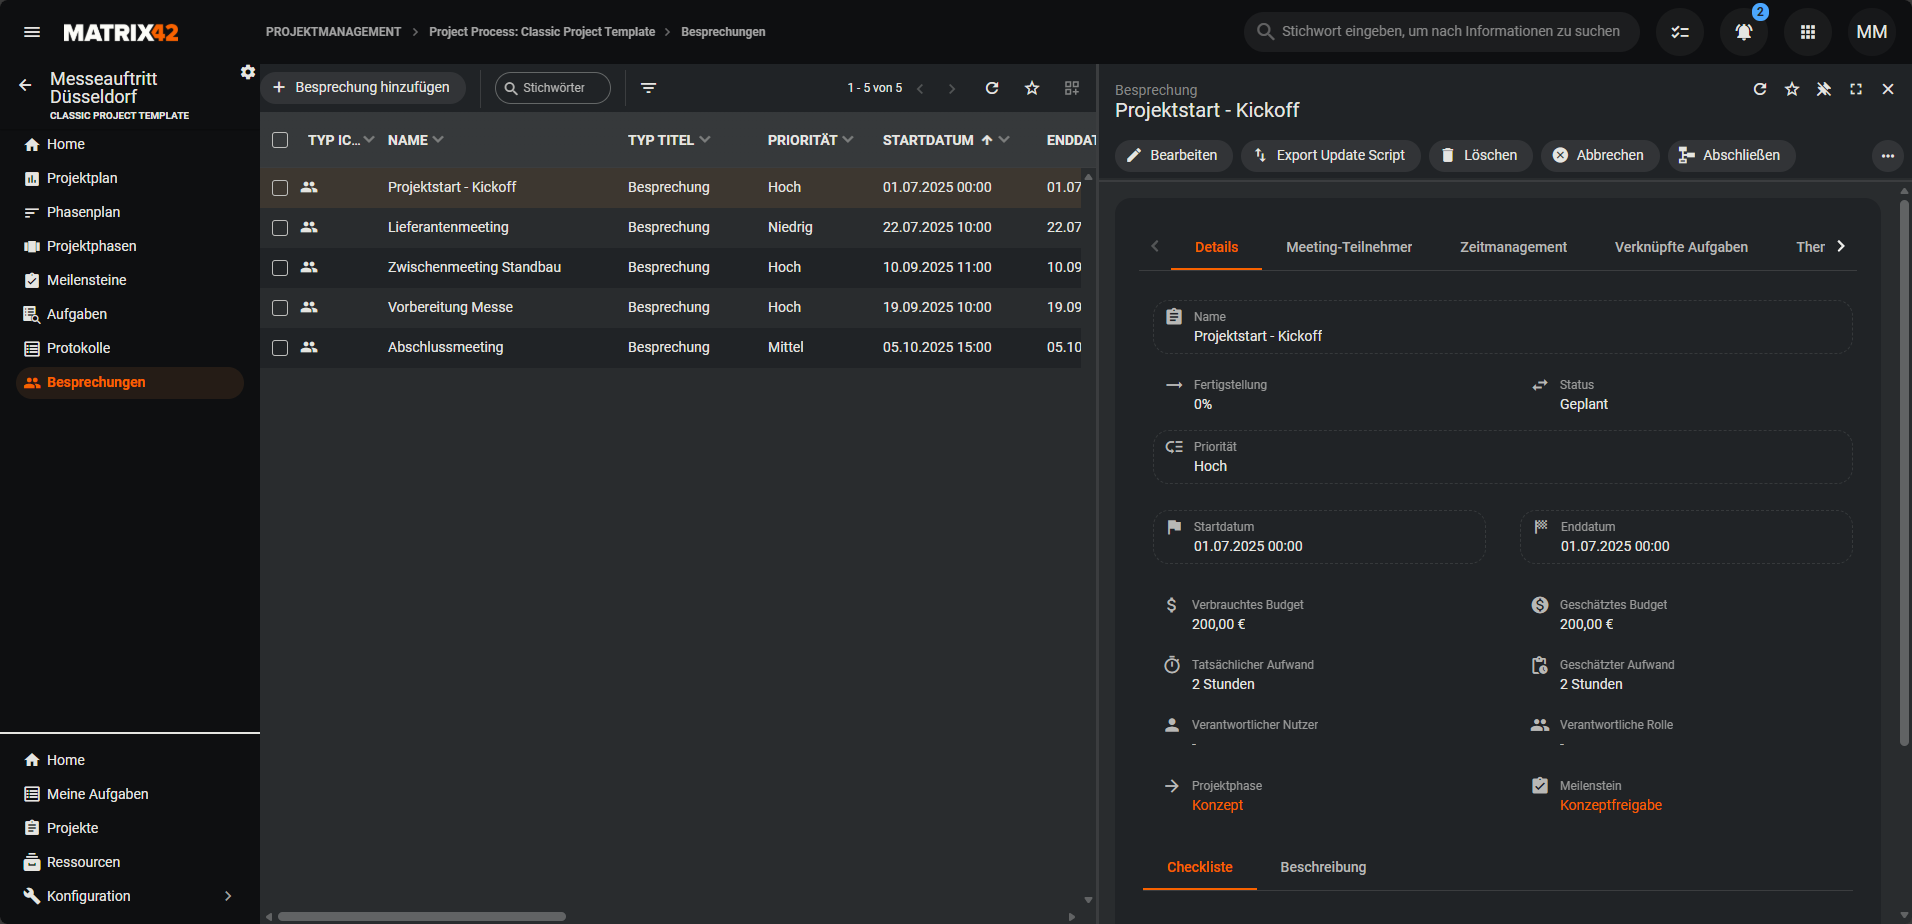Screen dimensions: 1912x924
Task: Open sidebar settings gear icon
Action: tap(248, 72)
